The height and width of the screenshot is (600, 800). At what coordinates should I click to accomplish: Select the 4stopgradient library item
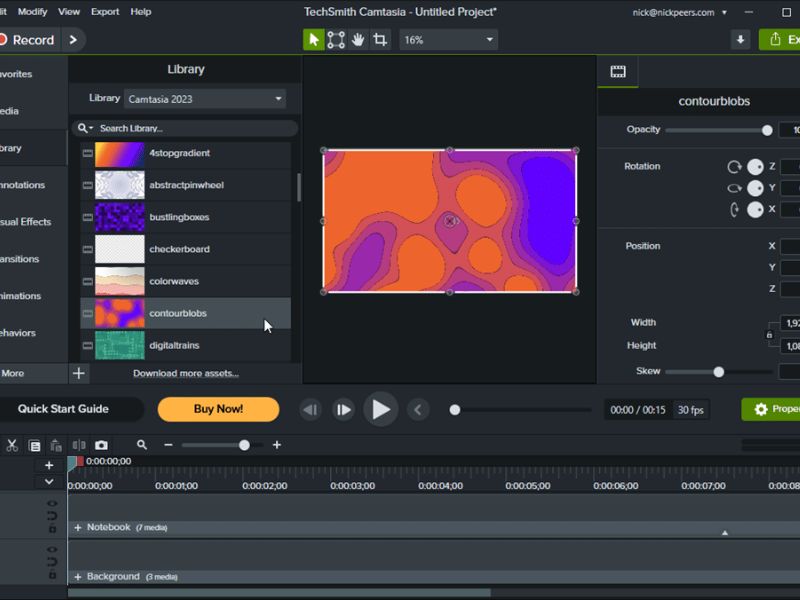pos(186,153)
